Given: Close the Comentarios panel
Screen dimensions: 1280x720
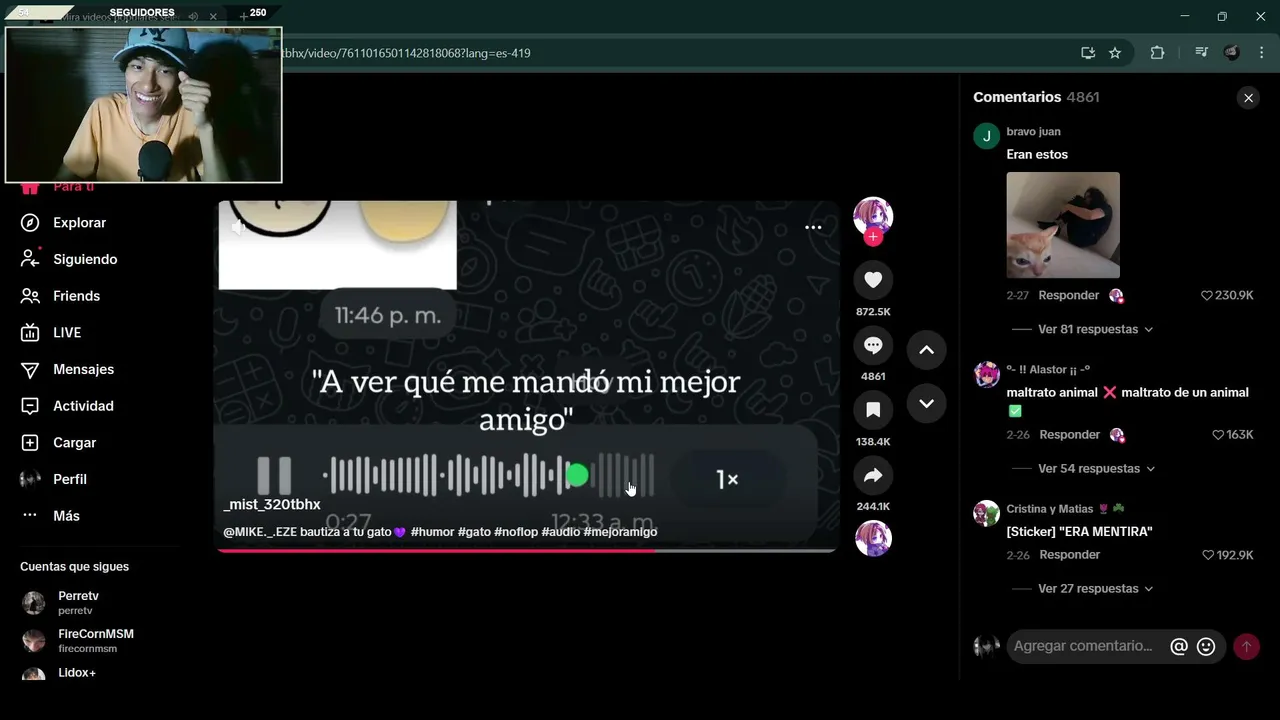Looking at the screenshot, I should coord(1248,98).
